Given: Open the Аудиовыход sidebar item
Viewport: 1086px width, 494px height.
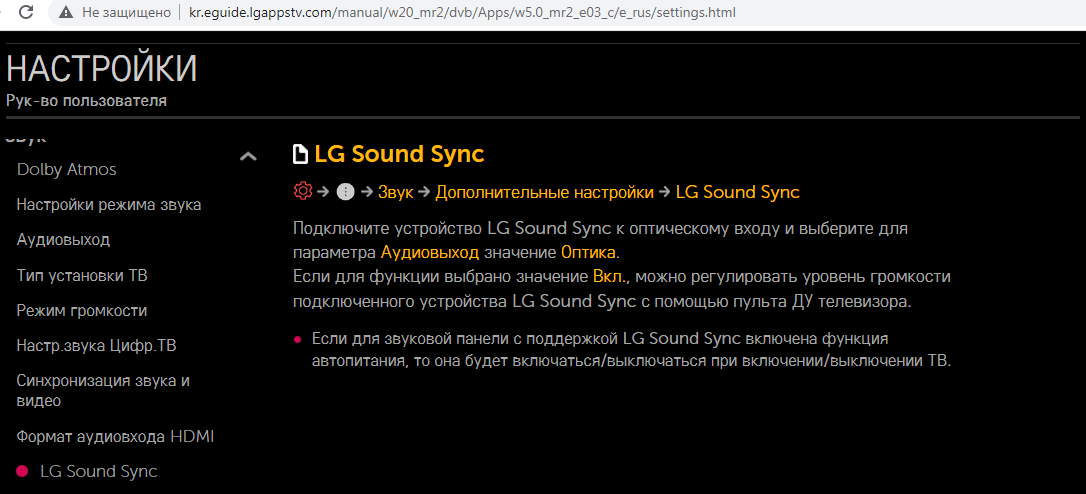Looking at the screenshot, I should 63,240.
